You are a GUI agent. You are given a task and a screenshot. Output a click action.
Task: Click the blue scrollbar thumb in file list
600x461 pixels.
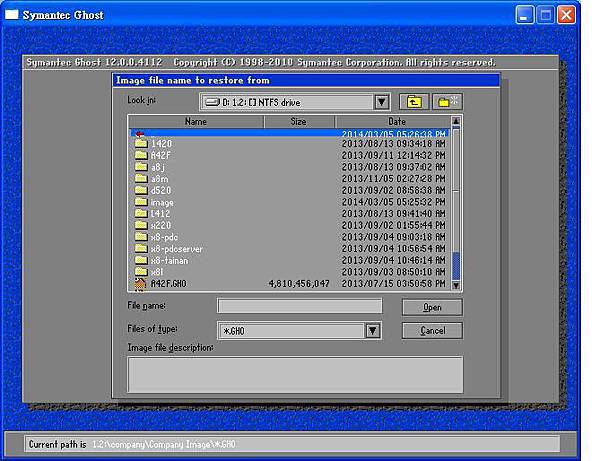pos(456,266)
